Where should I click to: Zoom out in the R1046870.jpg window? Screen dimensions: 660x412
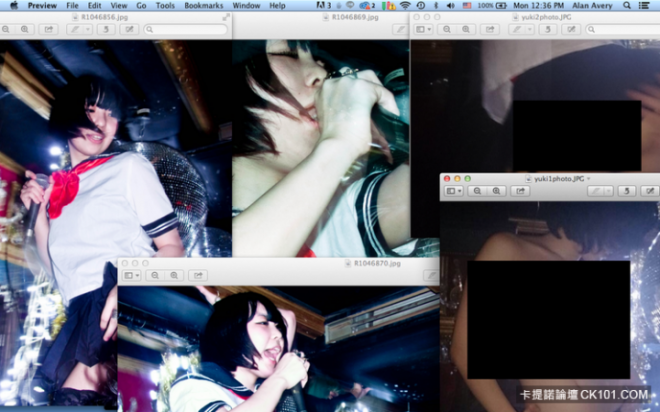pyautogui.click(x=156, y=275)
